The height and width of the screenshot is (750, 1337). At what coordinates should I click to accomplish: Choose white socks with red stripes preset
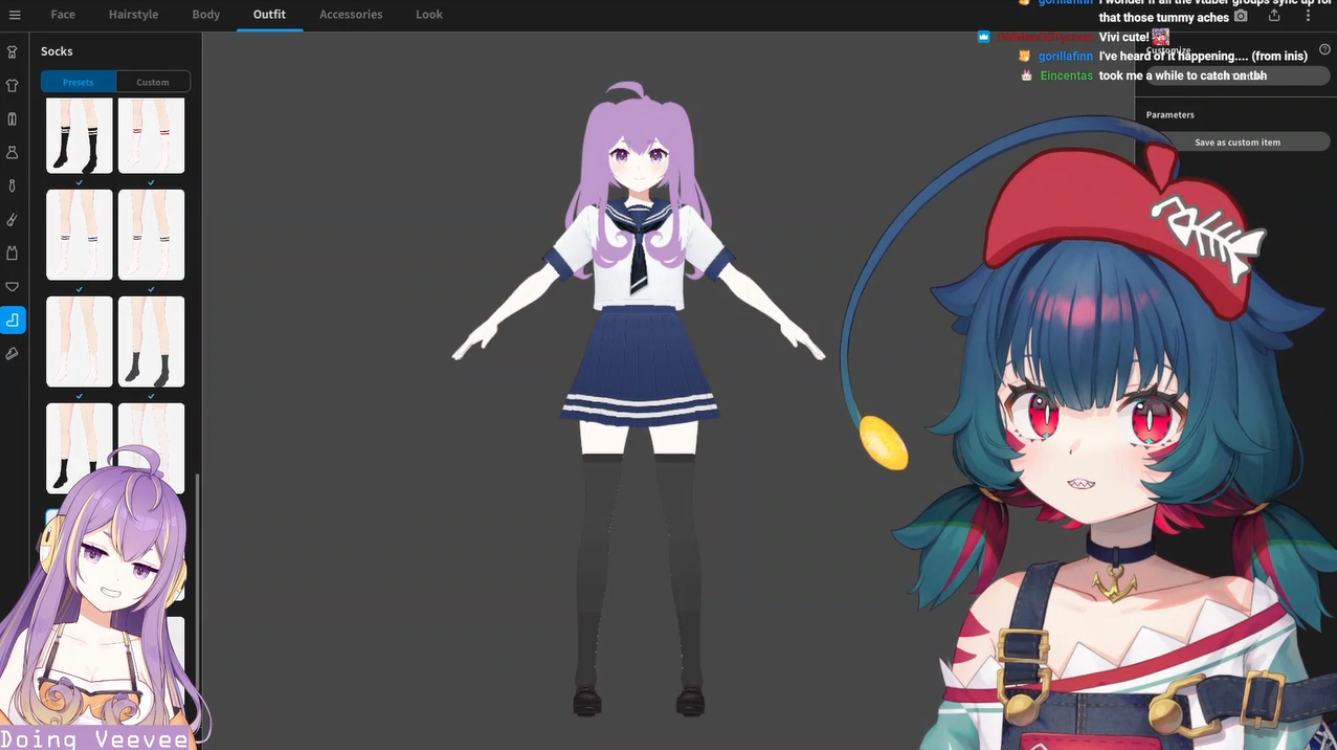(x=151, y=135)
